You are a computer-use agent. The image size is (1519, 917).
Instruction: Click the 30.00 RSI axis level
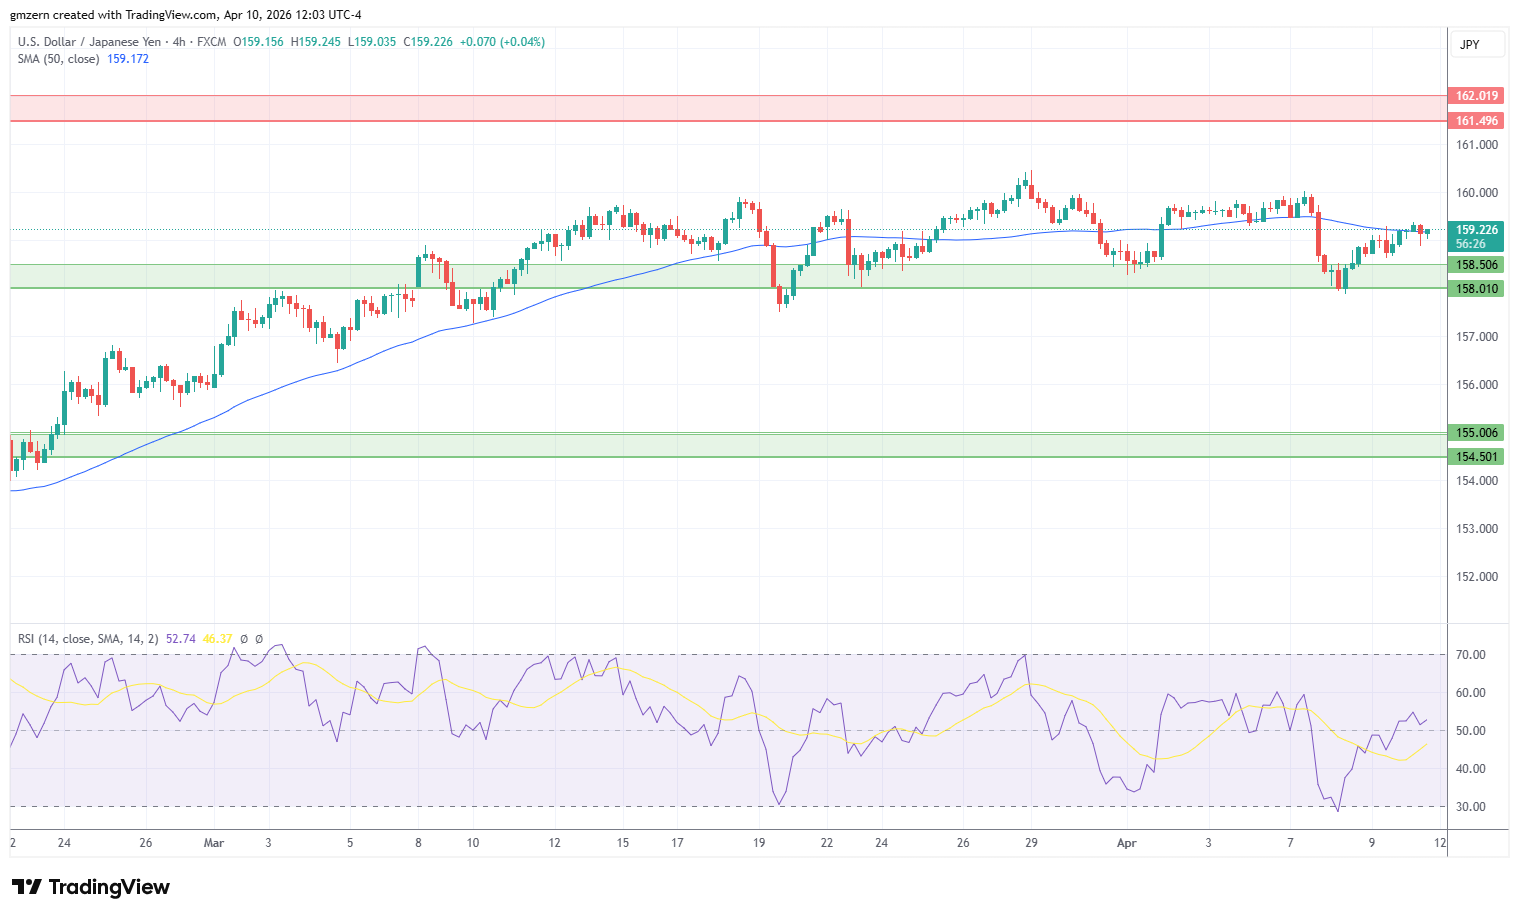coord(1471,807)
